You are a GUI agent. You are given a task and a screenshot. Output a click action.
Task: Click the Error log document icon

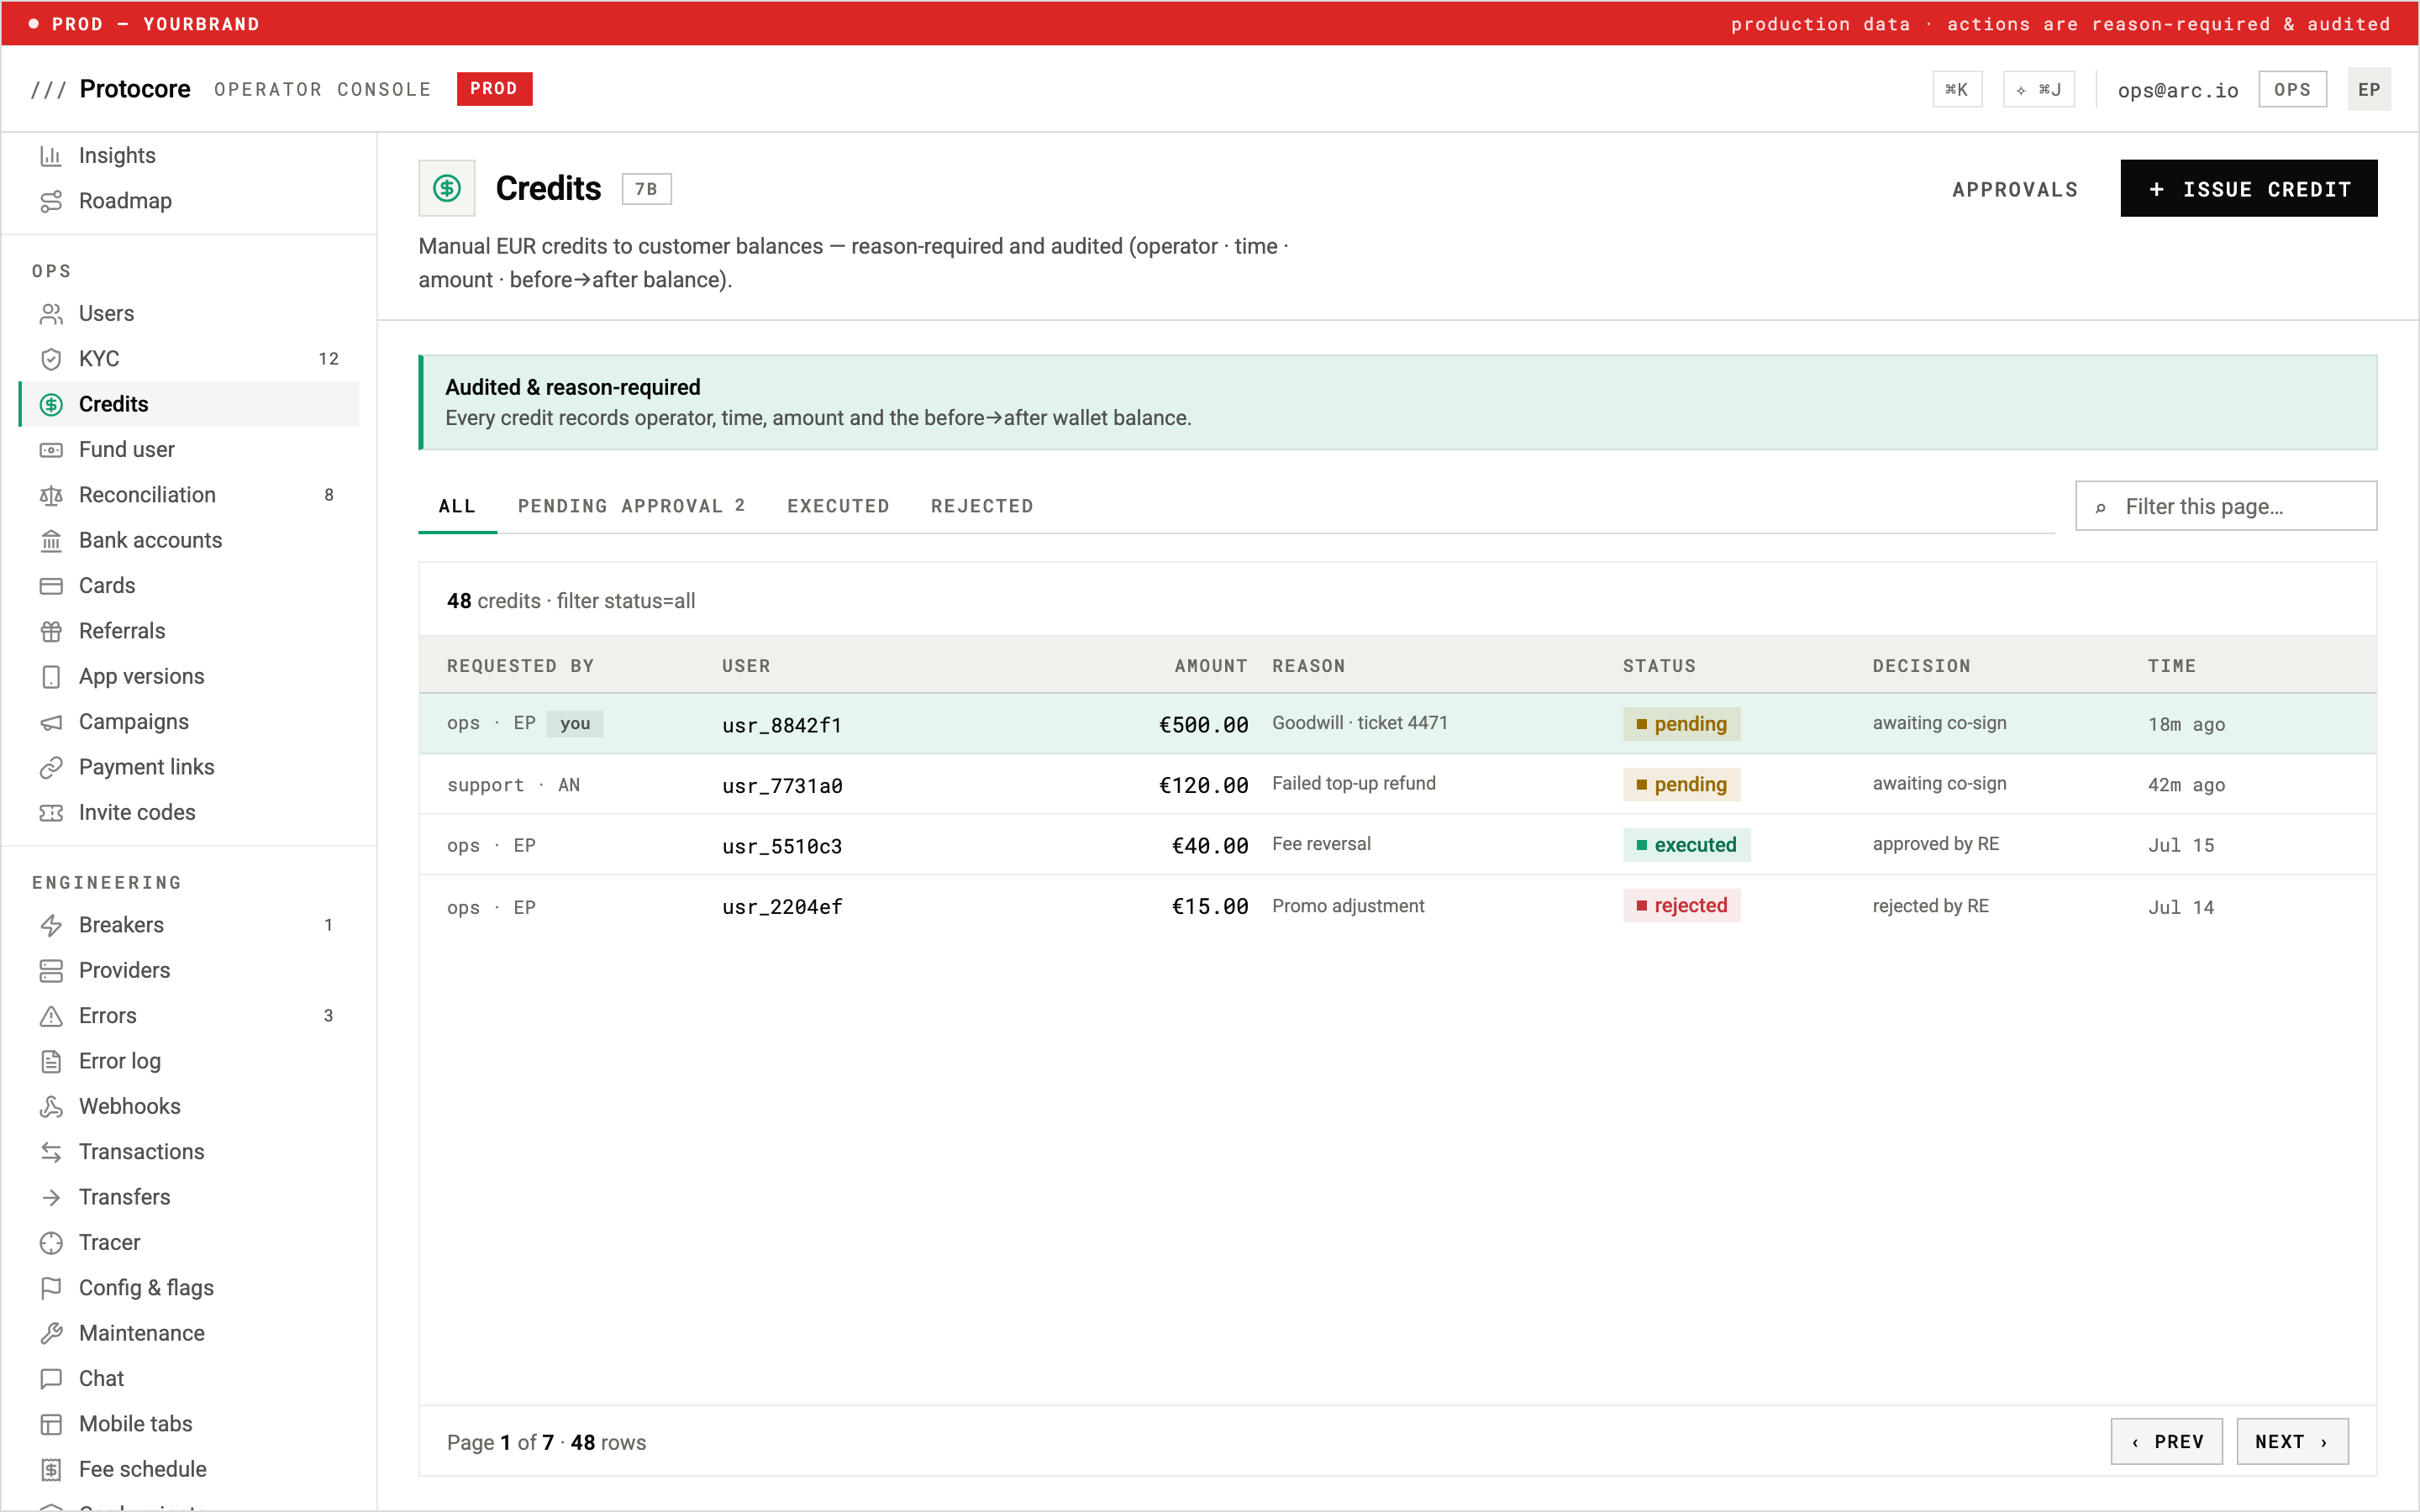tap(51, 1061)
